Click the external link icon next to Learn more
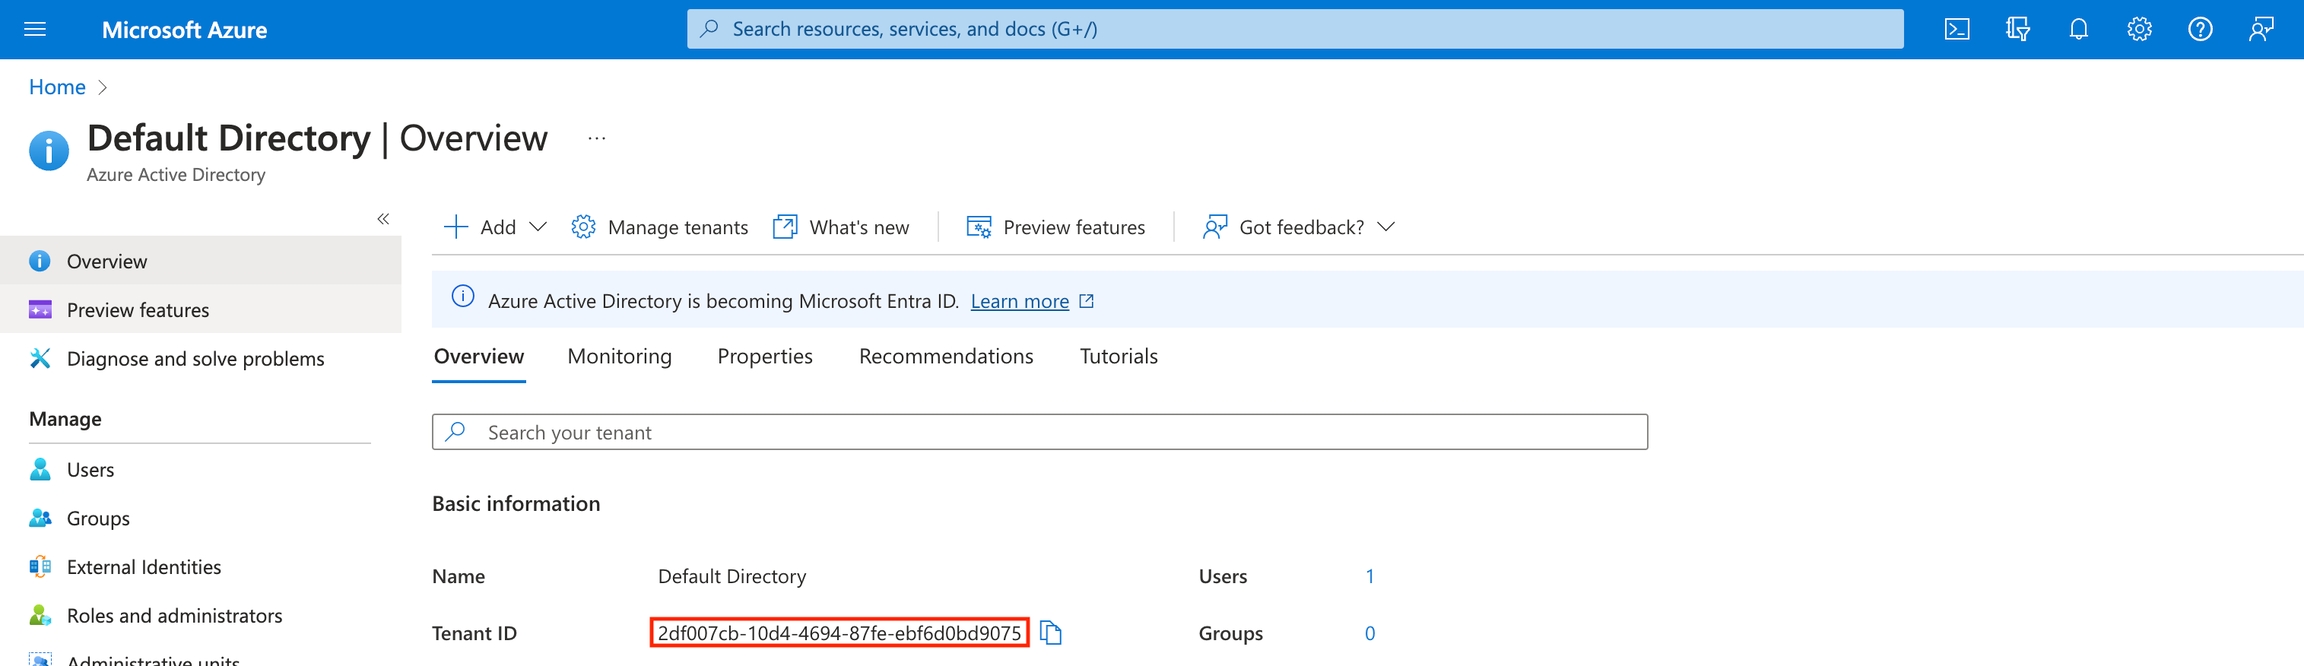The width and height of the screenshot is (2304, 666). [1087, 301]
